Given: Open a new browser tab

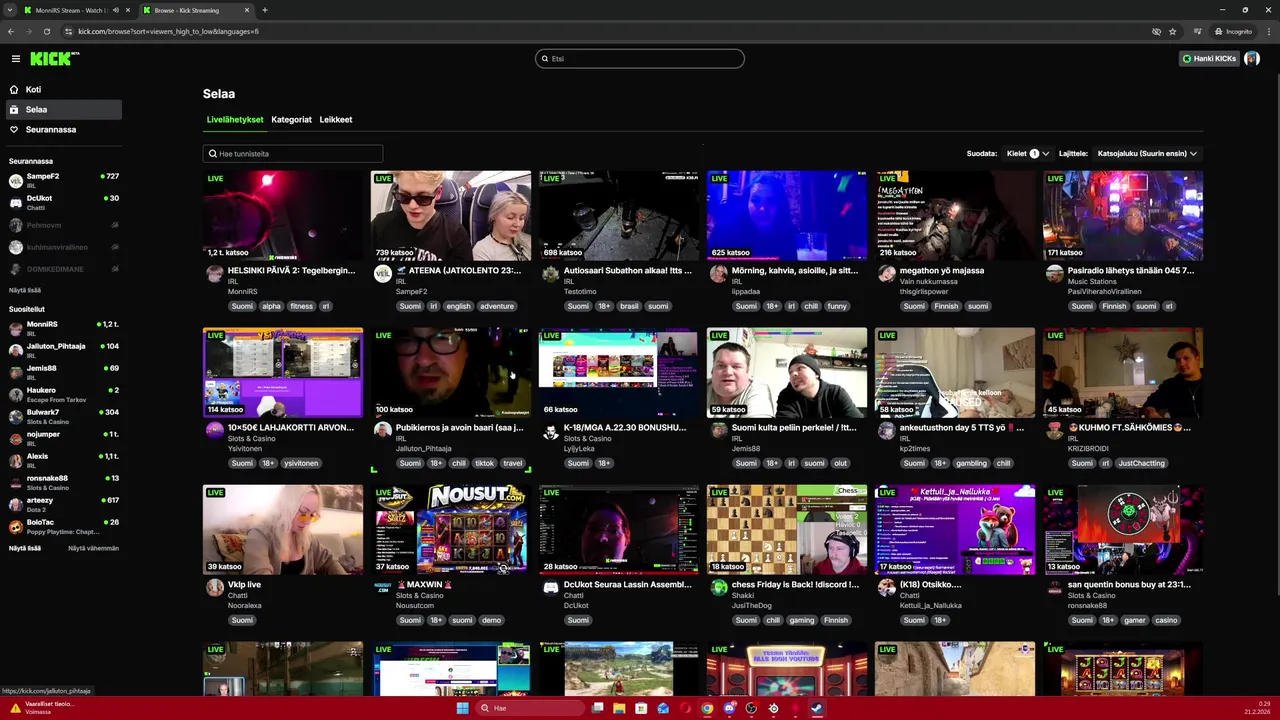Looking at the screenshot, I should click(x=265, y=10).
